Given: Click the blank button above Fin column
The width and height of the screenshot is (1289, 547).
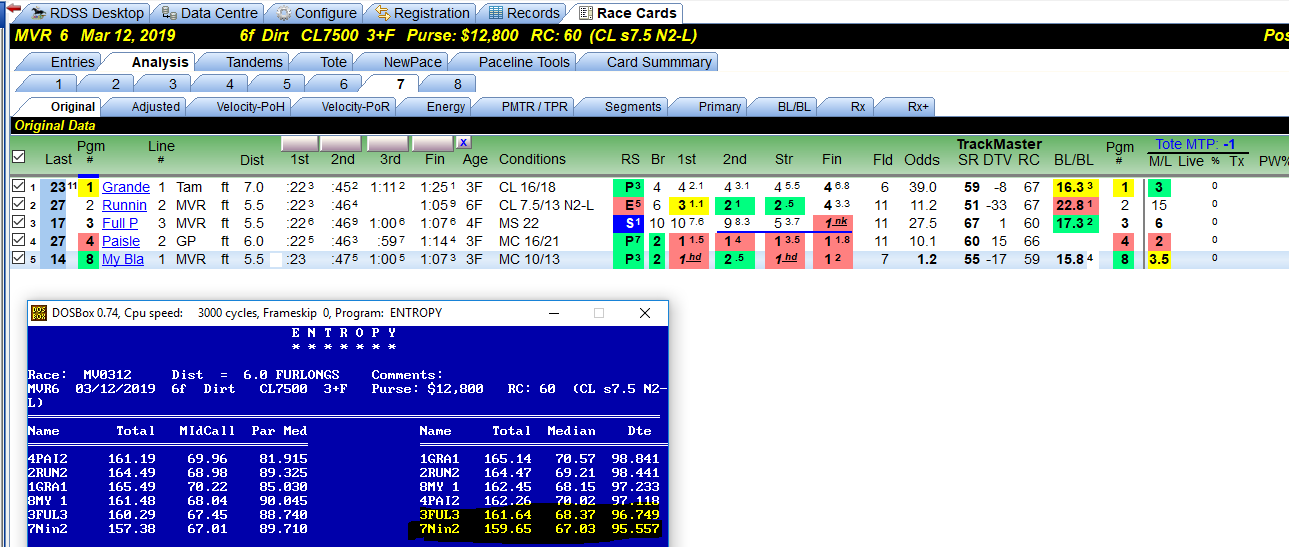Looking at the screenshot, I should tap(433, 143).
